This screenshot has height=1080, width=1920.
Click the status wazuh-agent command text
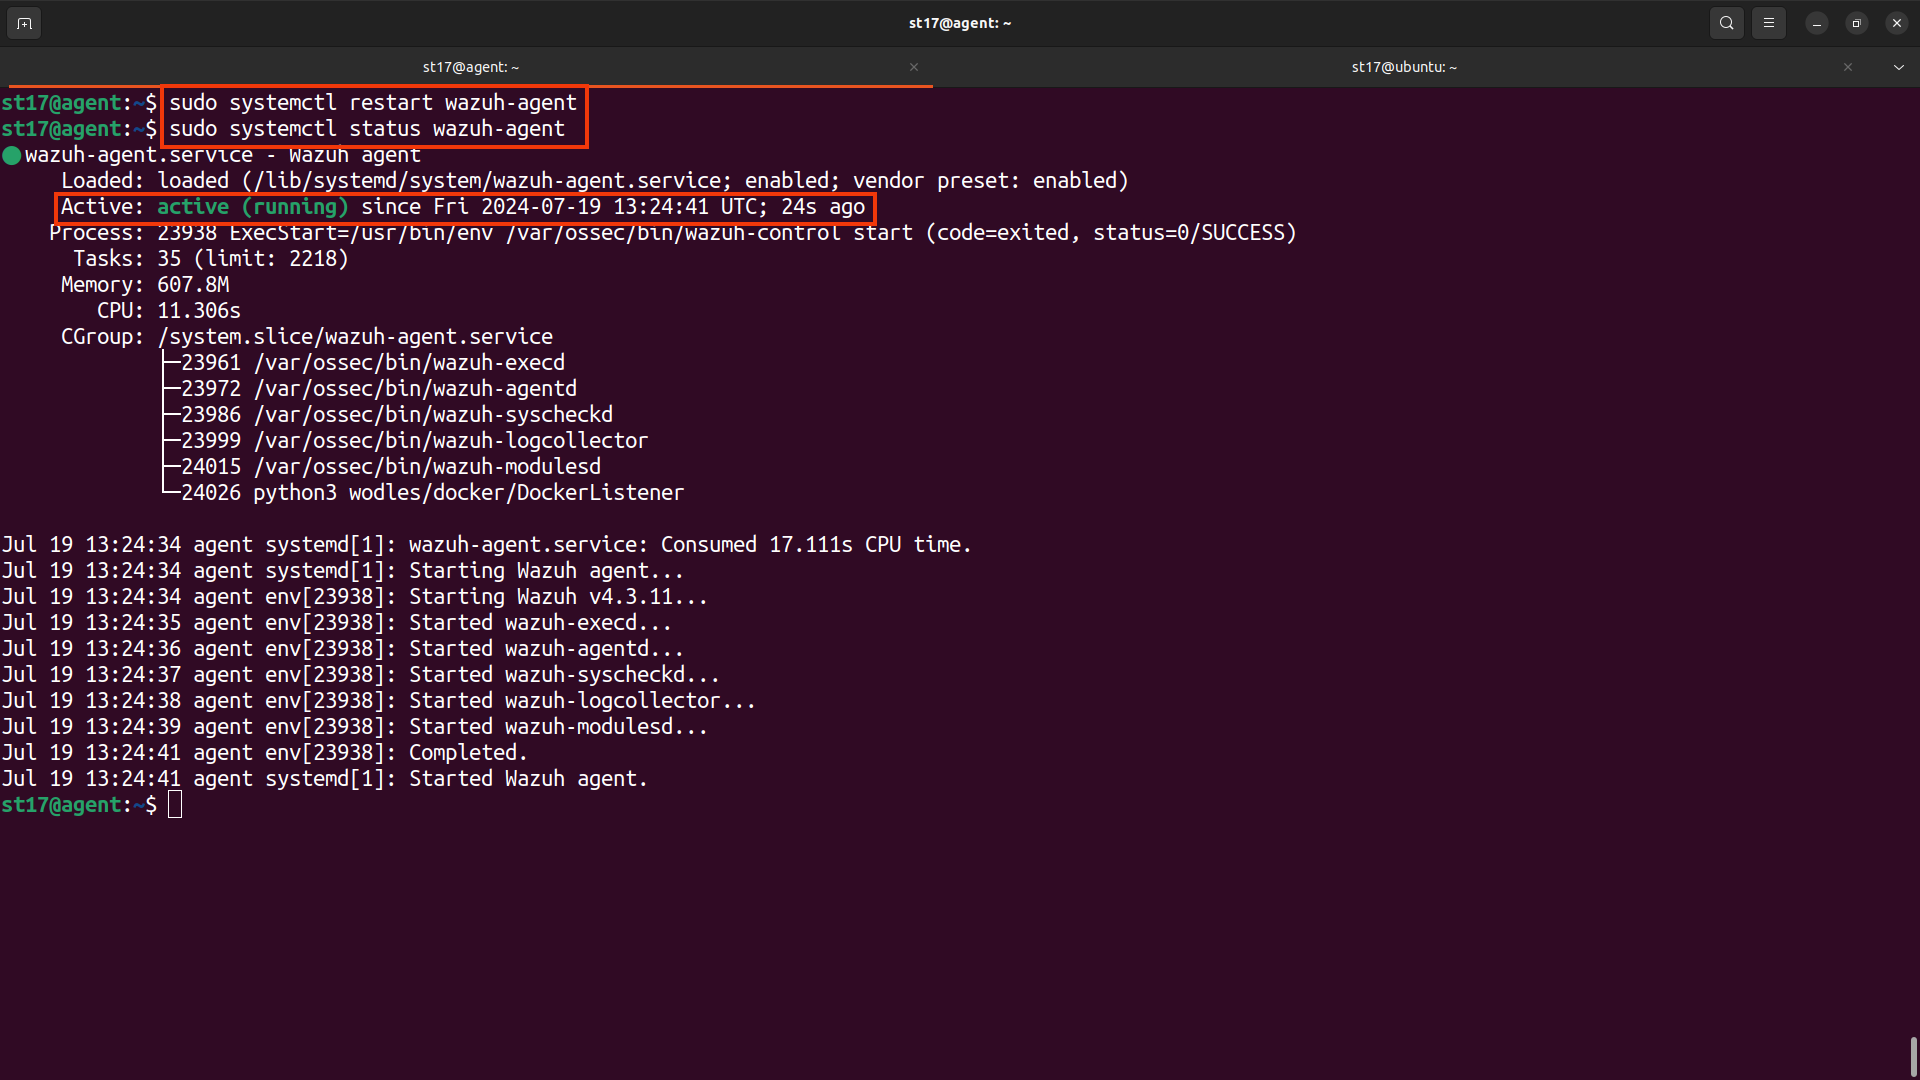(x=367, y=129)
